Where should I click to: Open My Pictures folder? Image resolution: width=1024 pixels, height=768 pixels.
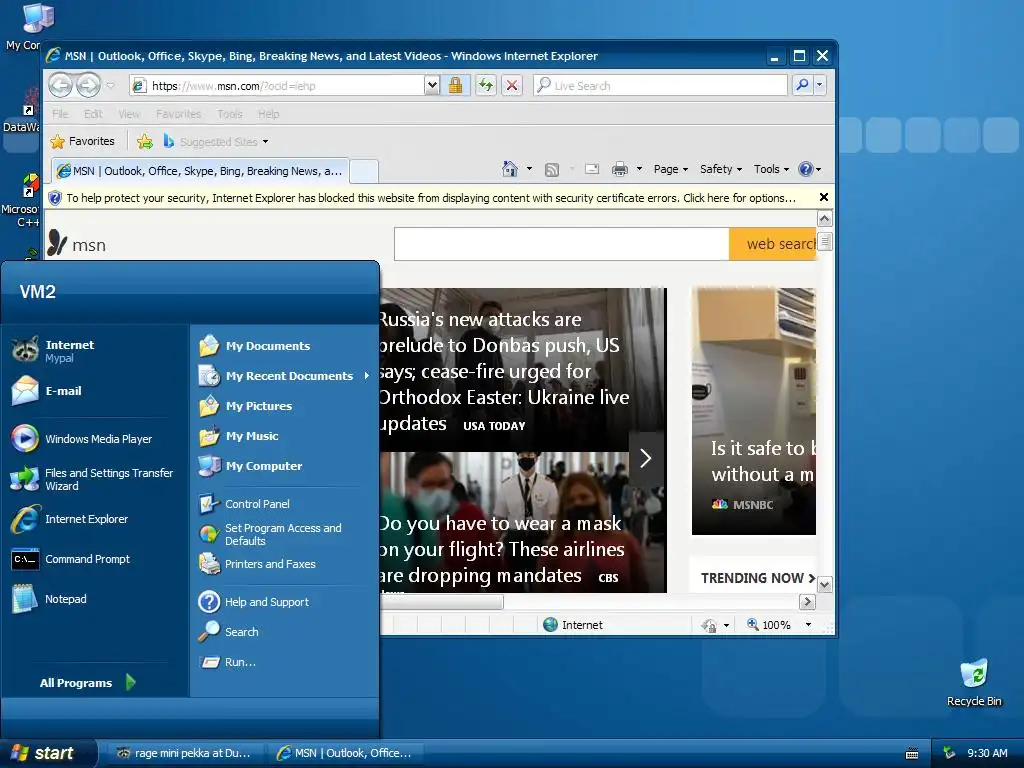click(x=284, y=406)
